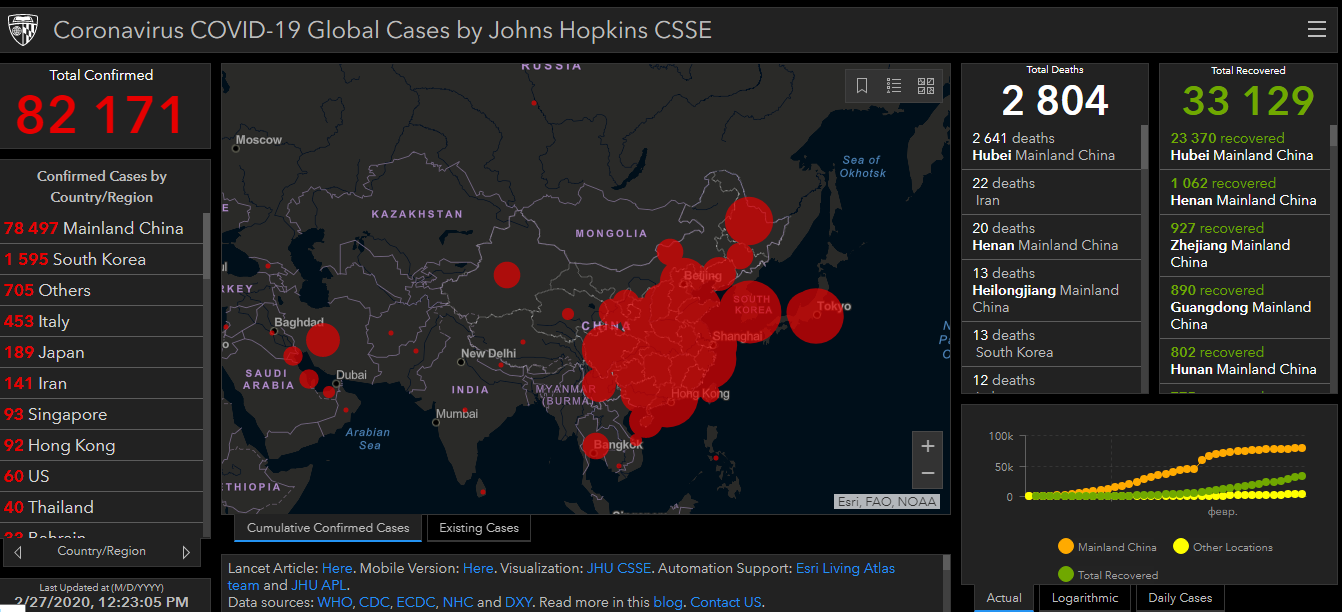Zoom in on the map with plus
The width and height of the screenshot is (1342, 612).
coord(928,446)
